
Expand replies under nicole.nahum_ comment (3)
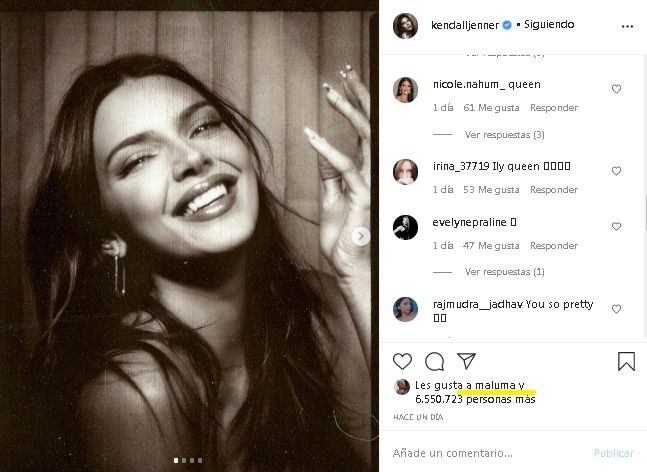pos(504,135)
